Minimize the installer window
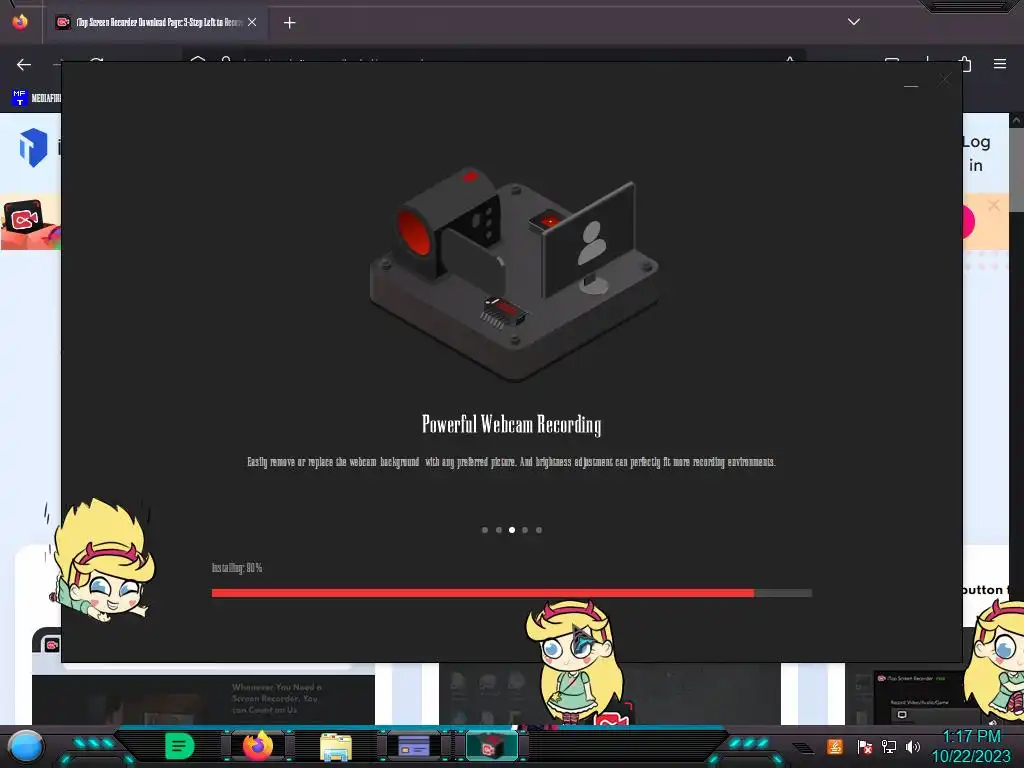 (x=911, y=84)
